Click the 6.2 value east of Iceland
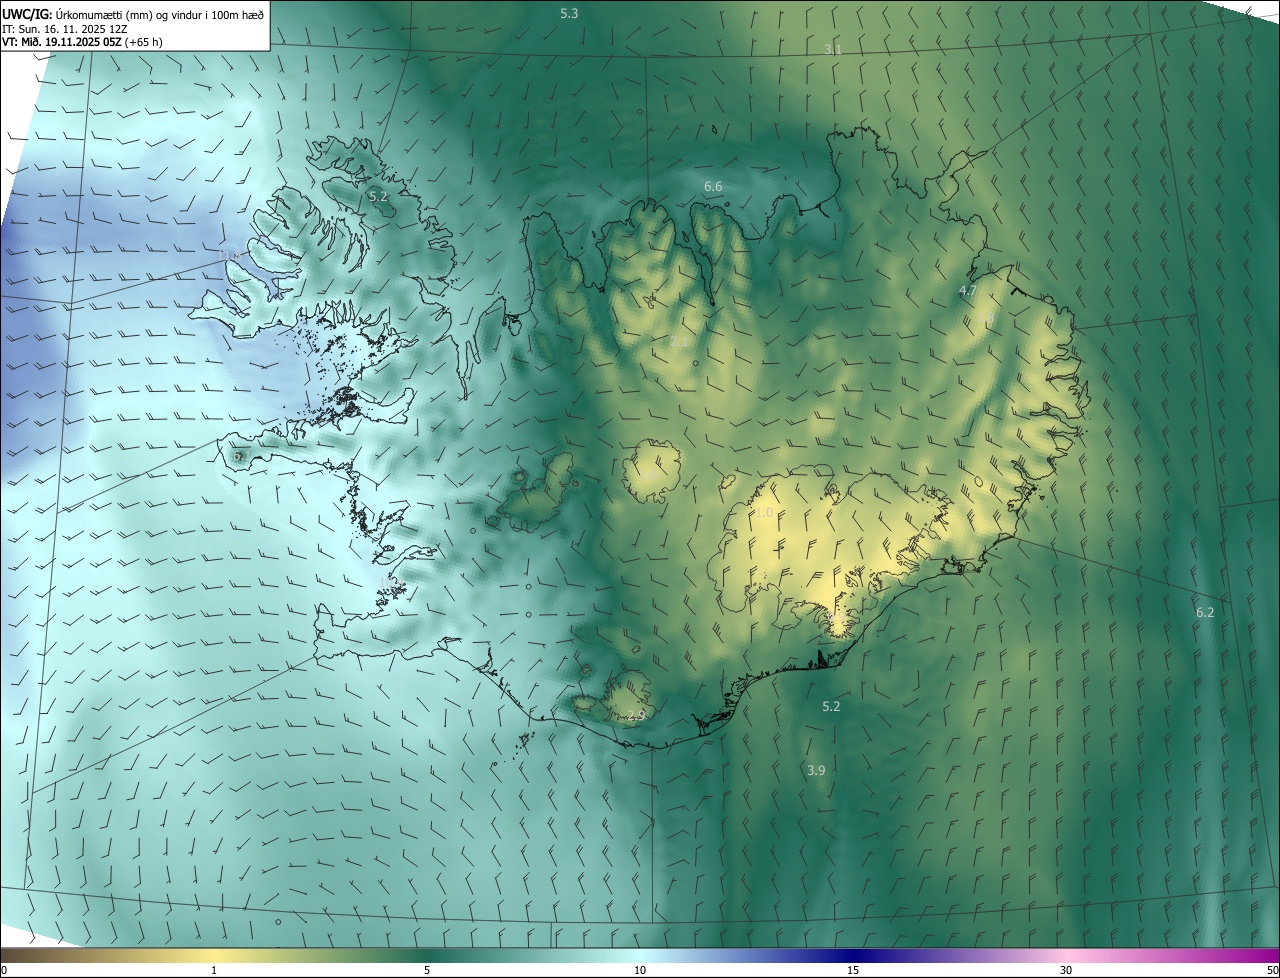 pyautogui.click(x=1205, y=612)
